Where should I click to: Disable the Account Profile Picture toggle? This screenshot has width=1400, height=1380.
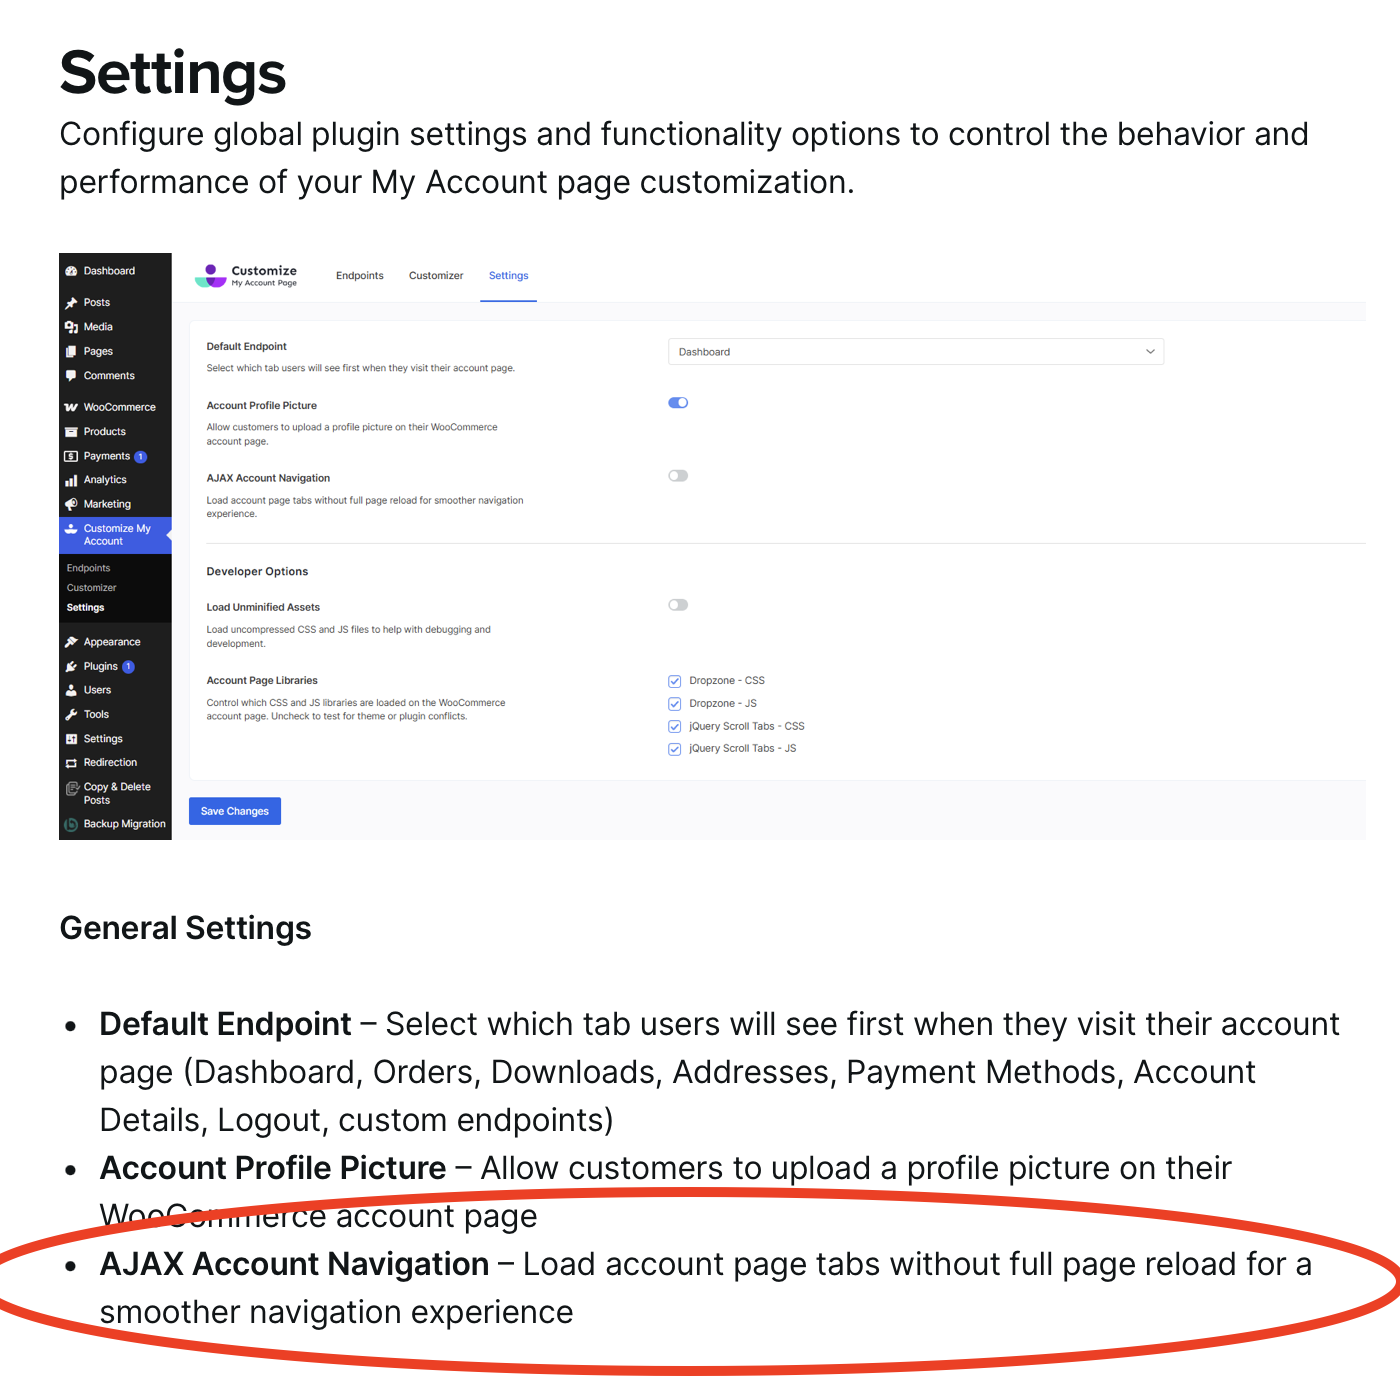[678, 403]
